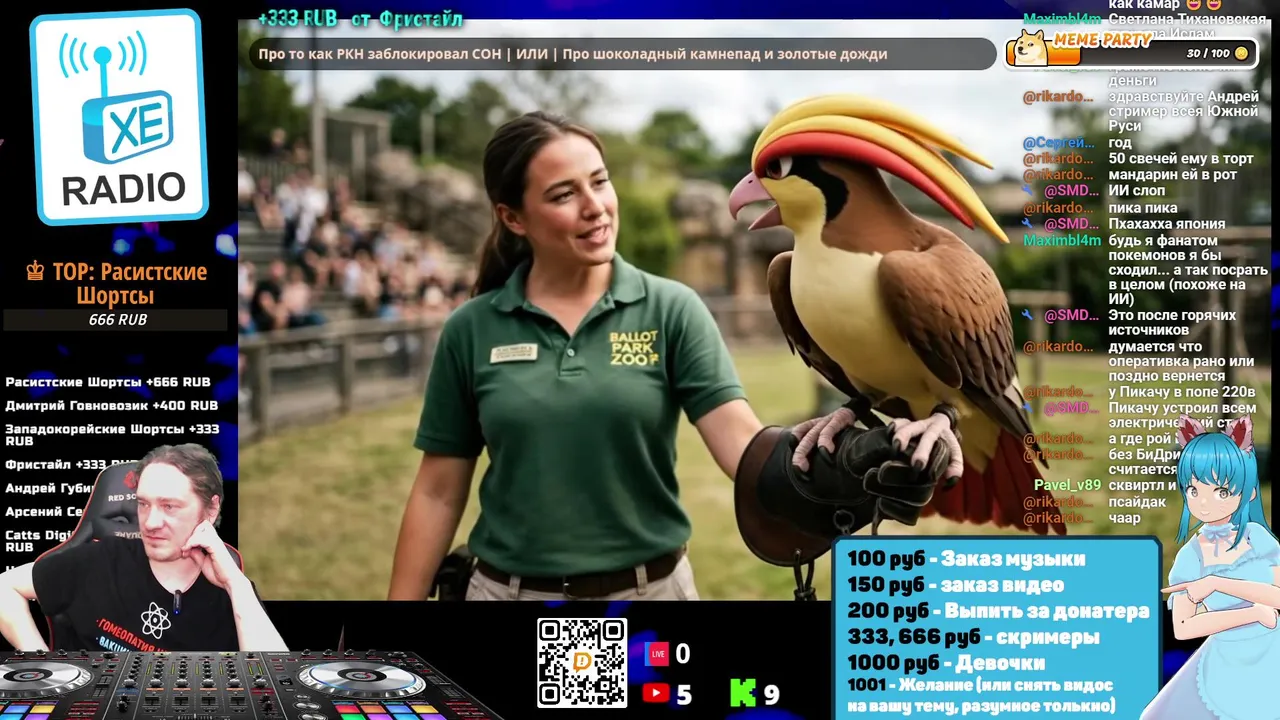Click the 666 RUB top donation amount
This screenshot has width=1280, height=720.
(x=117, y=320)
